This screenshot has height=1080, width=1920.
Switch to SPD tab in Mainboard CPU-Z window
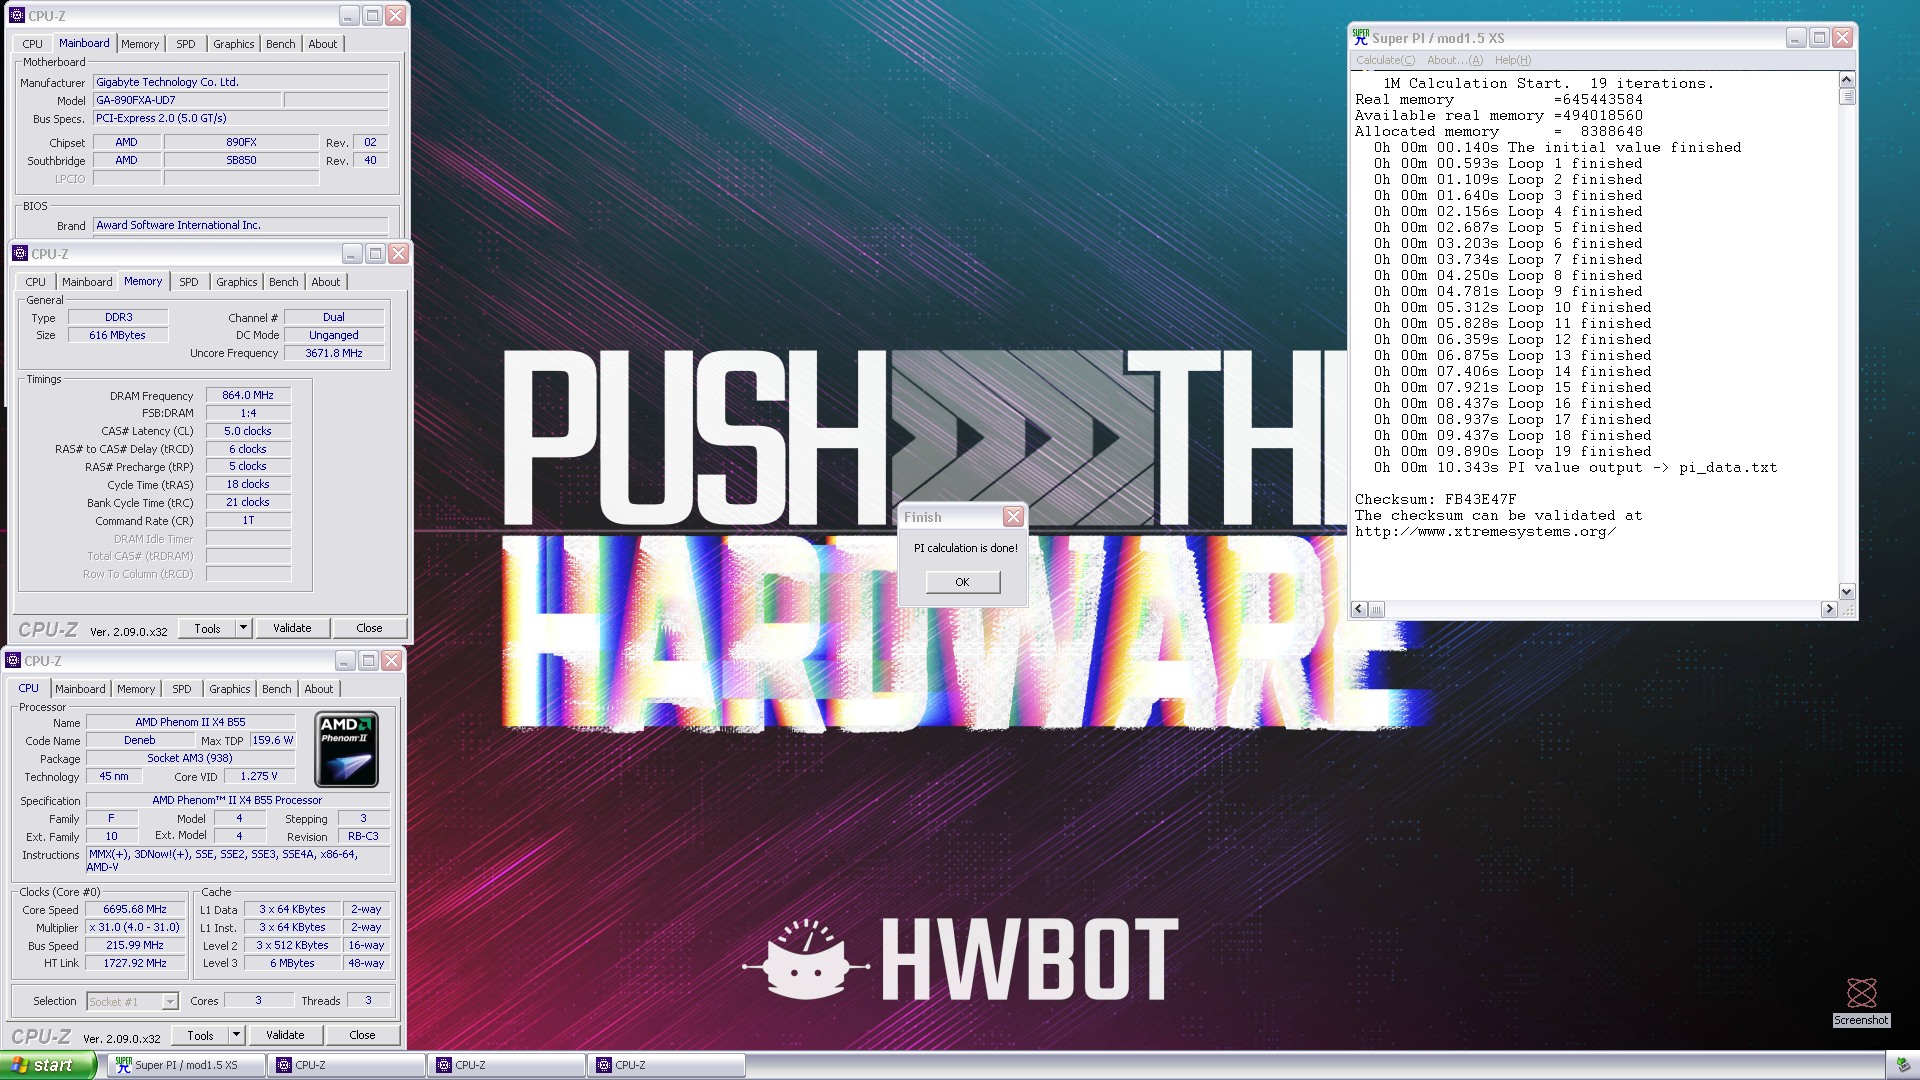(186, 44)
